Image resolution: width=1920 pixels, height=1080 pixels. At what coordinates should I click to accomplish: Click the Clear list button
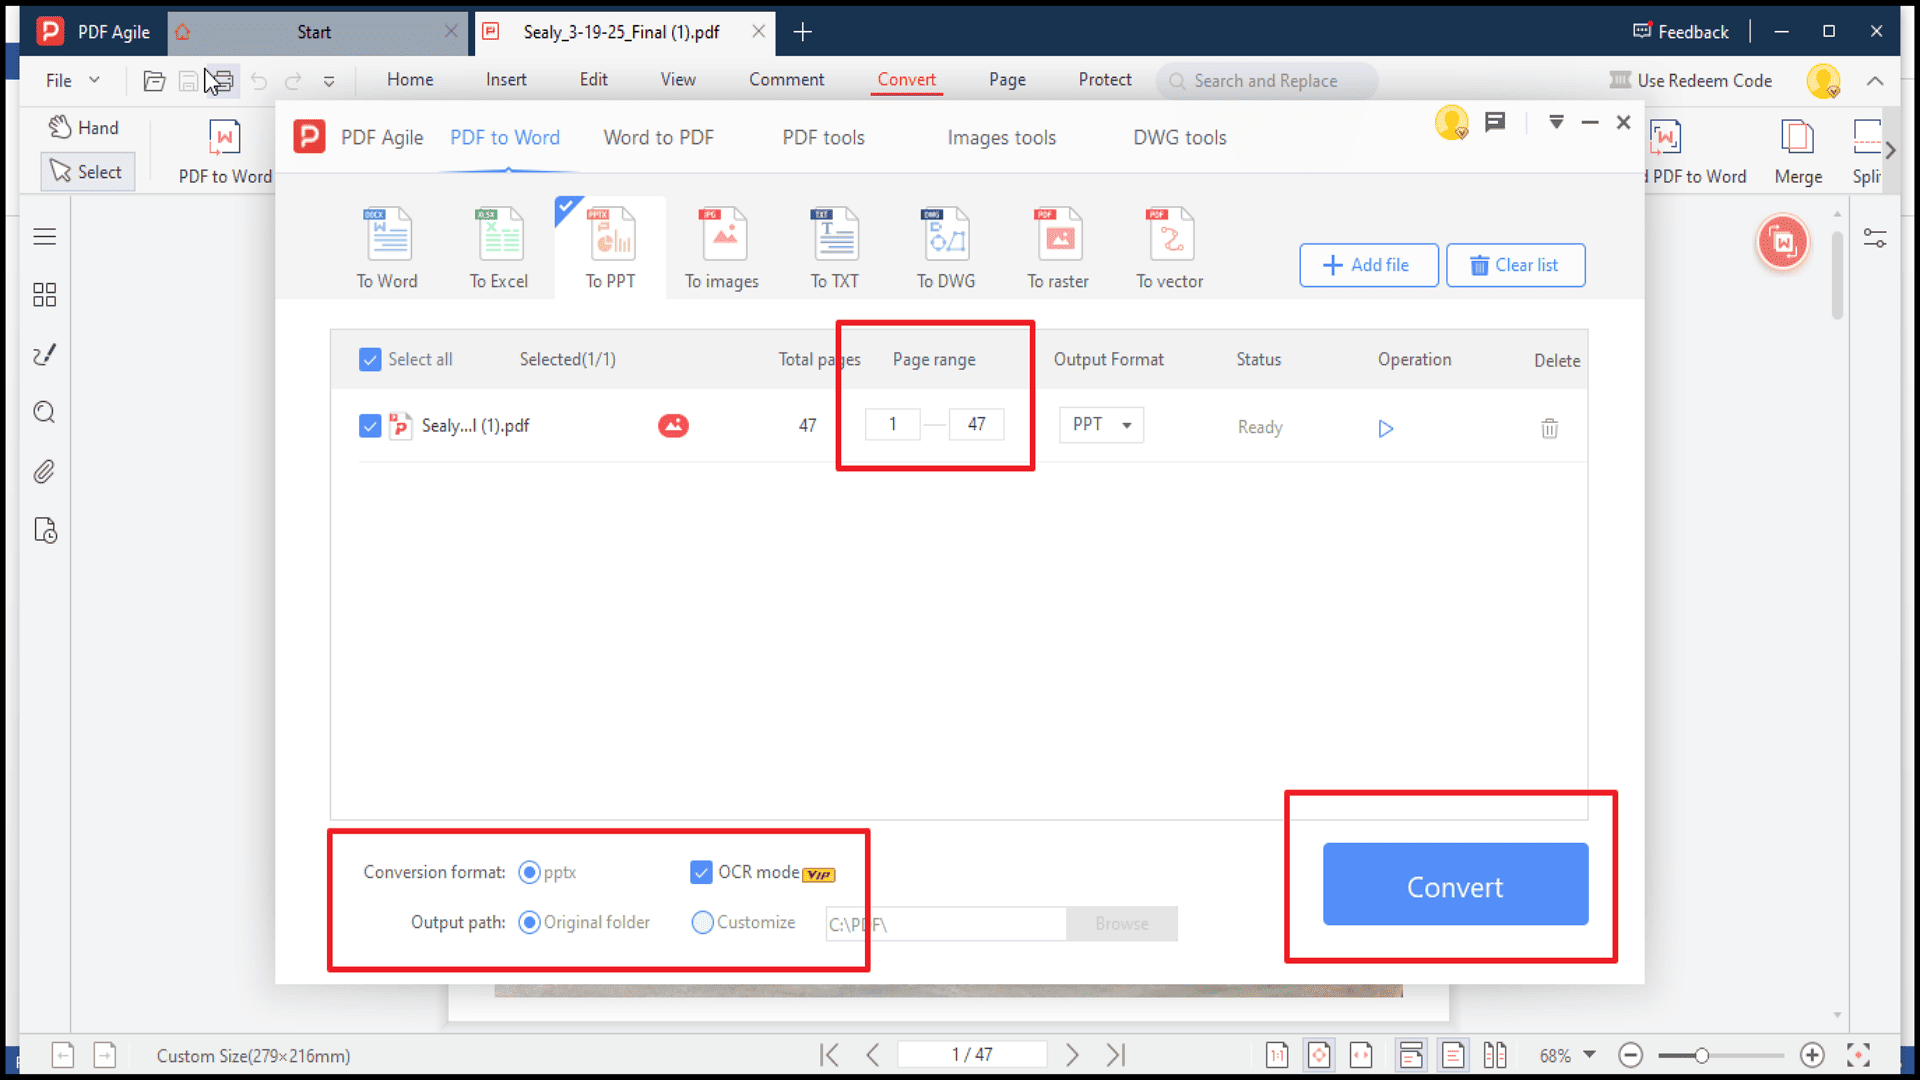[x=1515, y=265]
